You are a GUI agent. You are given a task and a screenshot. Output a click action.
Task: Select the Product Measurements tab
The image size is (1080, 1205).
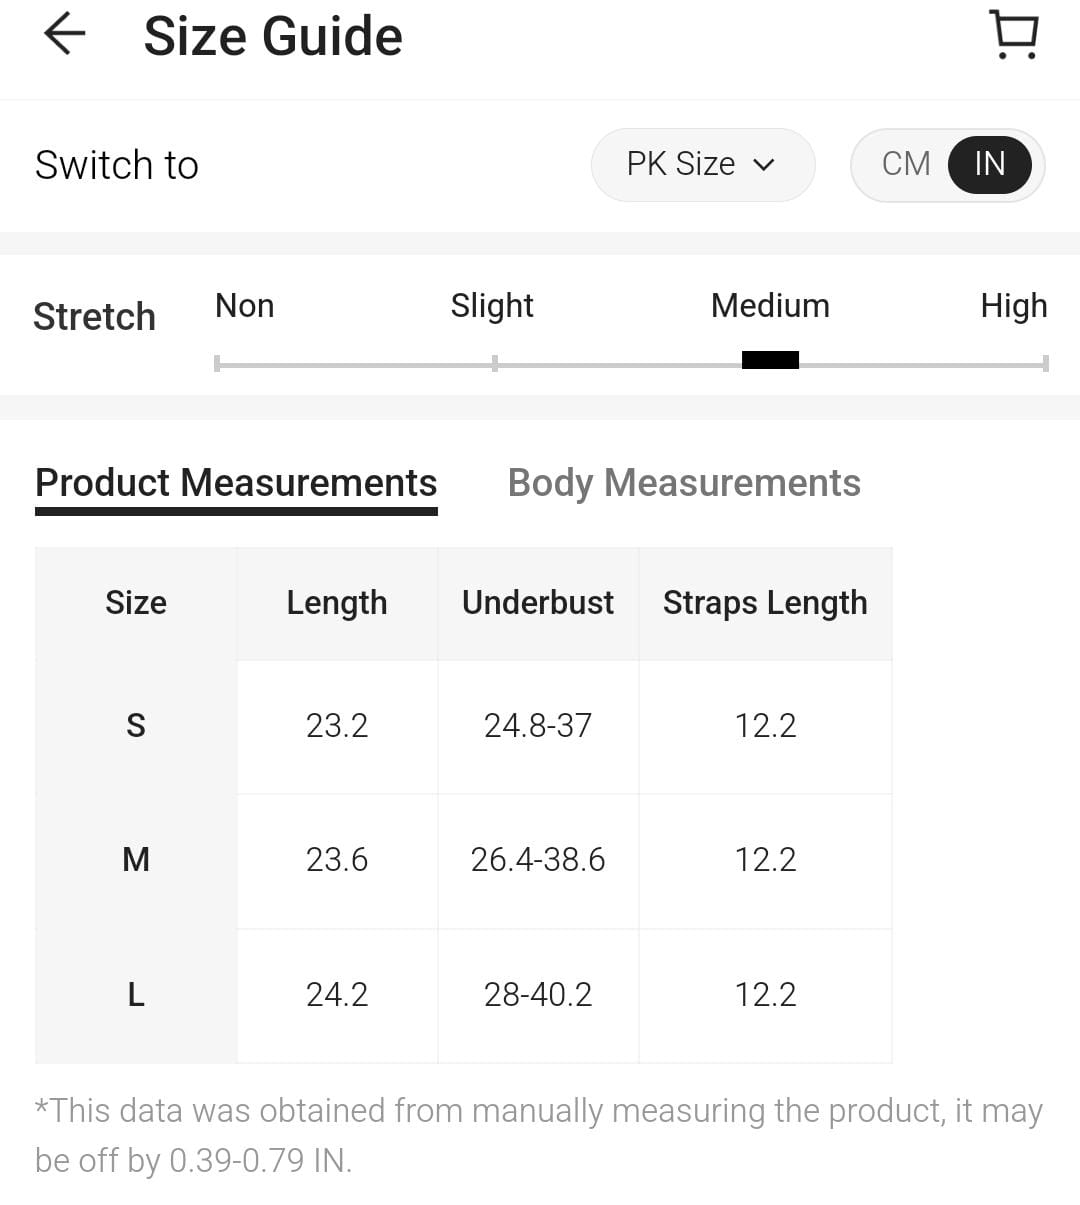pyautogui.click(x=236, y=483)
